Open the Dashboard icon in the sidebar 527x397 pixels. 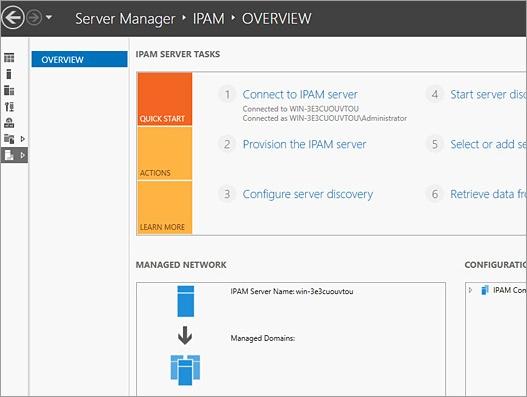tap(9, 58)
